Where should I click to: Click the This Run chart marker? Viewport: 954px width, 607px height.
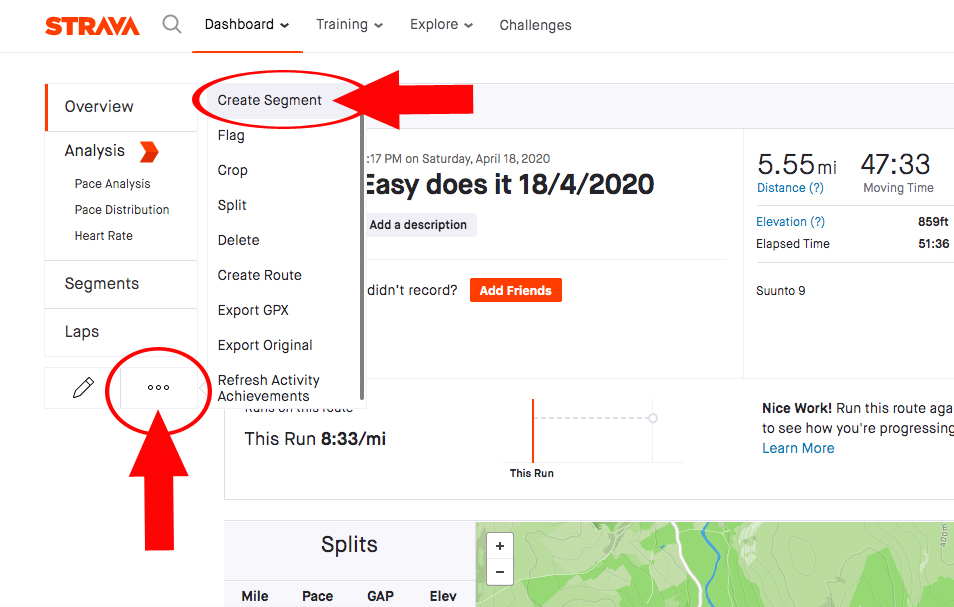pos(532,432)
